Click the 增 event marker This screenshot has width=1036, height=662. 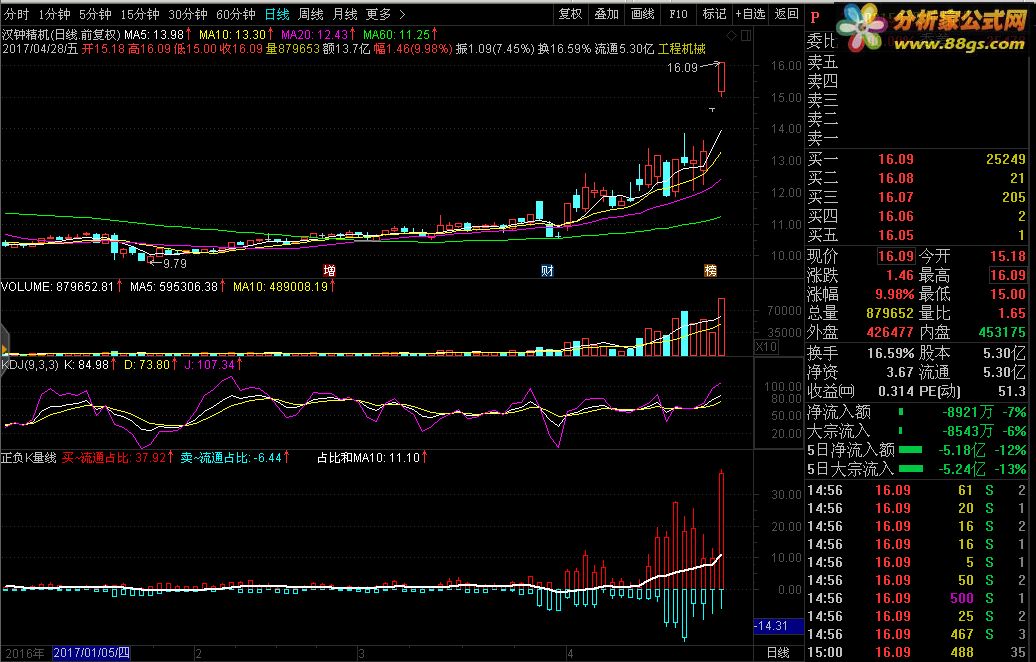329,270
